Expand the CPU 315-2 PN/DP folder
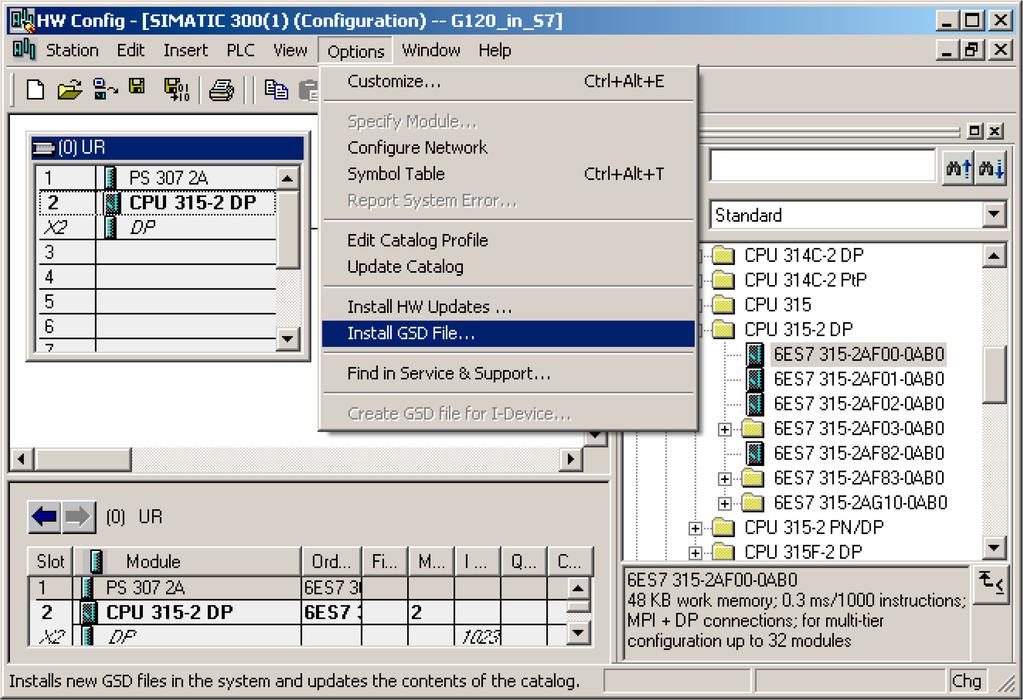The height and width of the screenshot is (700, 1023). [x=695, y=528]
